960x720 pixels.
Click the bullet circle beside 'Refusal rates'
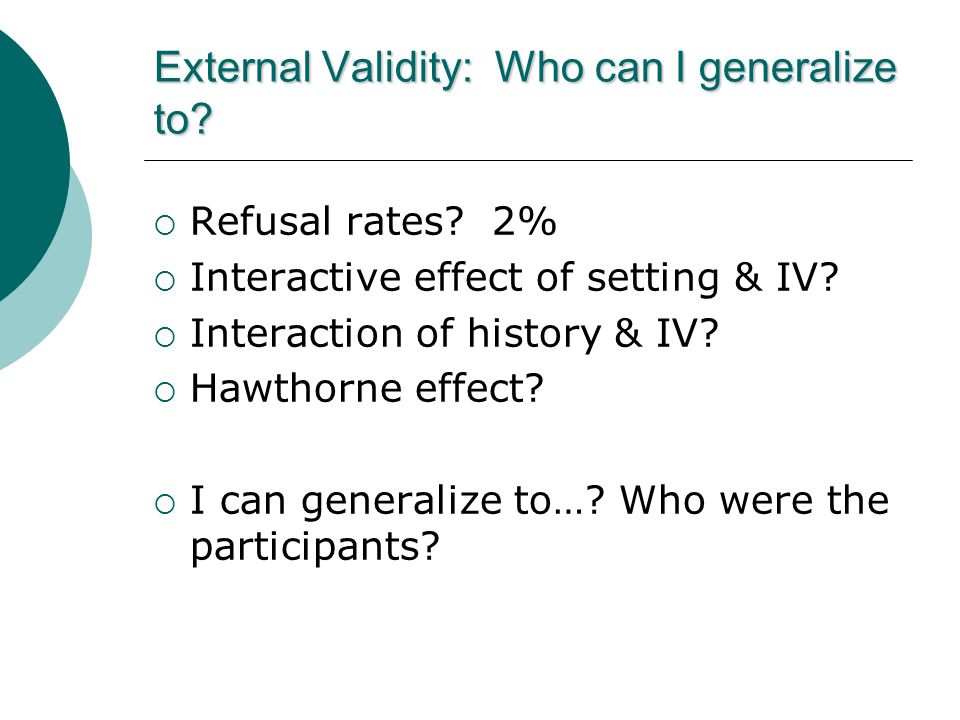pyautogui.click(x=165, y=225)
